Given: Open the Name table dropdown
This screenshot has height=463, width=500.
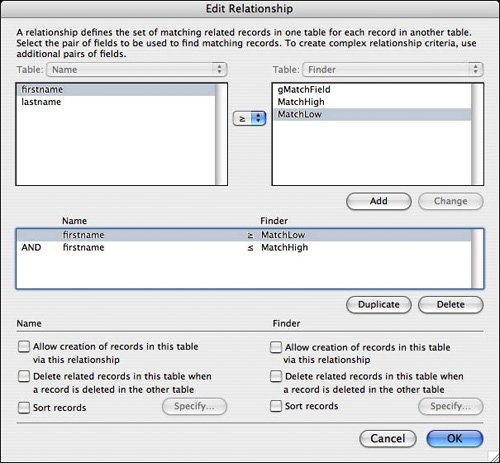Looking at the screenshot, I should click(x=137, y=70).
